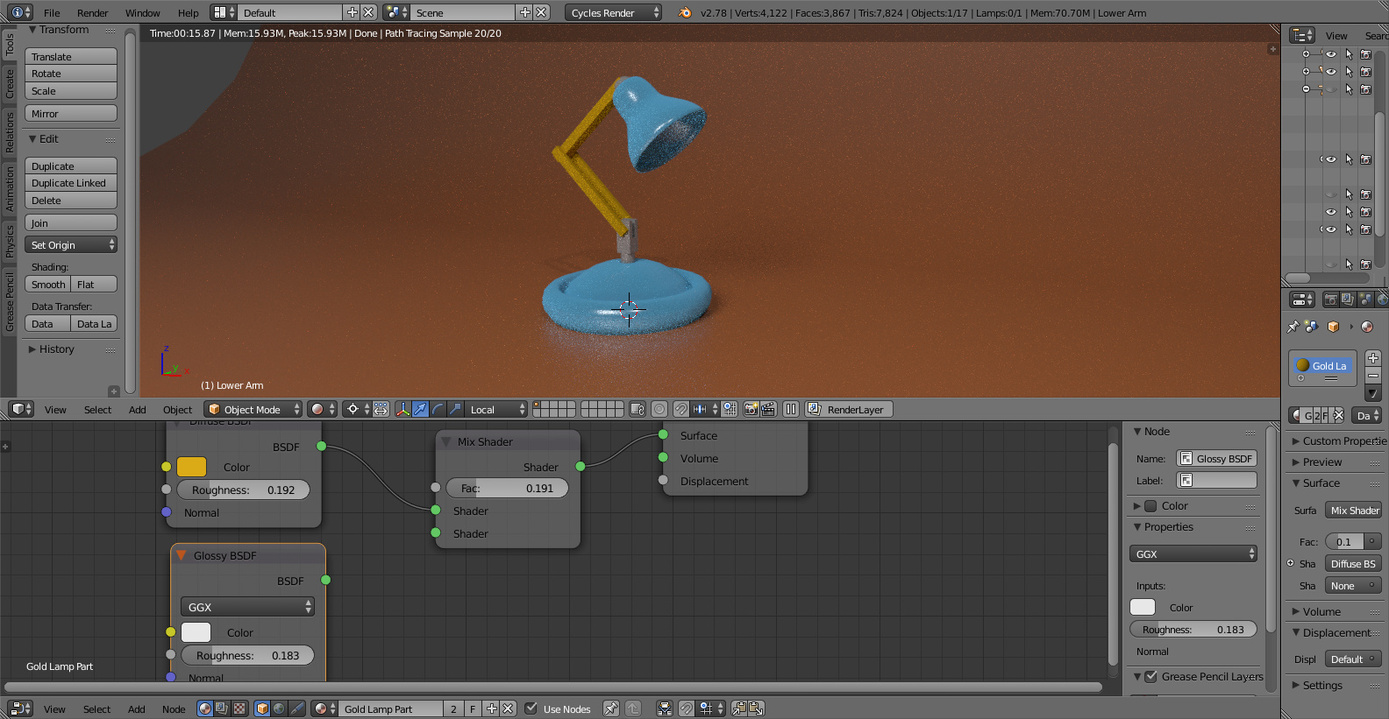Open the Object Mode dropdown
The width and height of the screenshot is (1389, 719).
coord(253,409)
